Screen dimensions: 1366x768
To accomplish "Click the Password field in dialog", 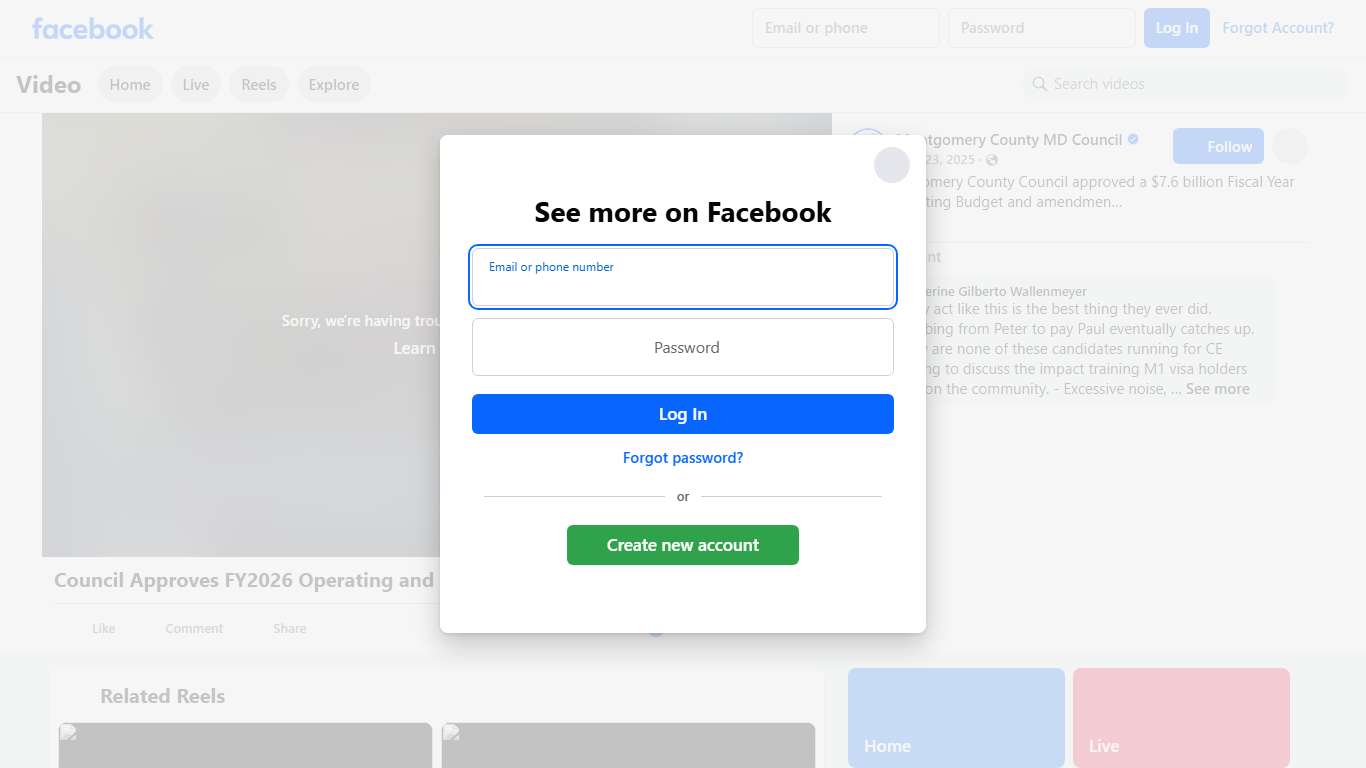I will pos(683,347).
